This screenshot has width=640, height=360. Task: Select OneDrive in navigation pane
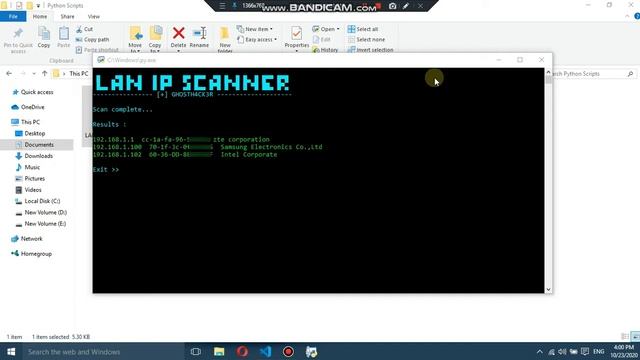tap(28, 107)
